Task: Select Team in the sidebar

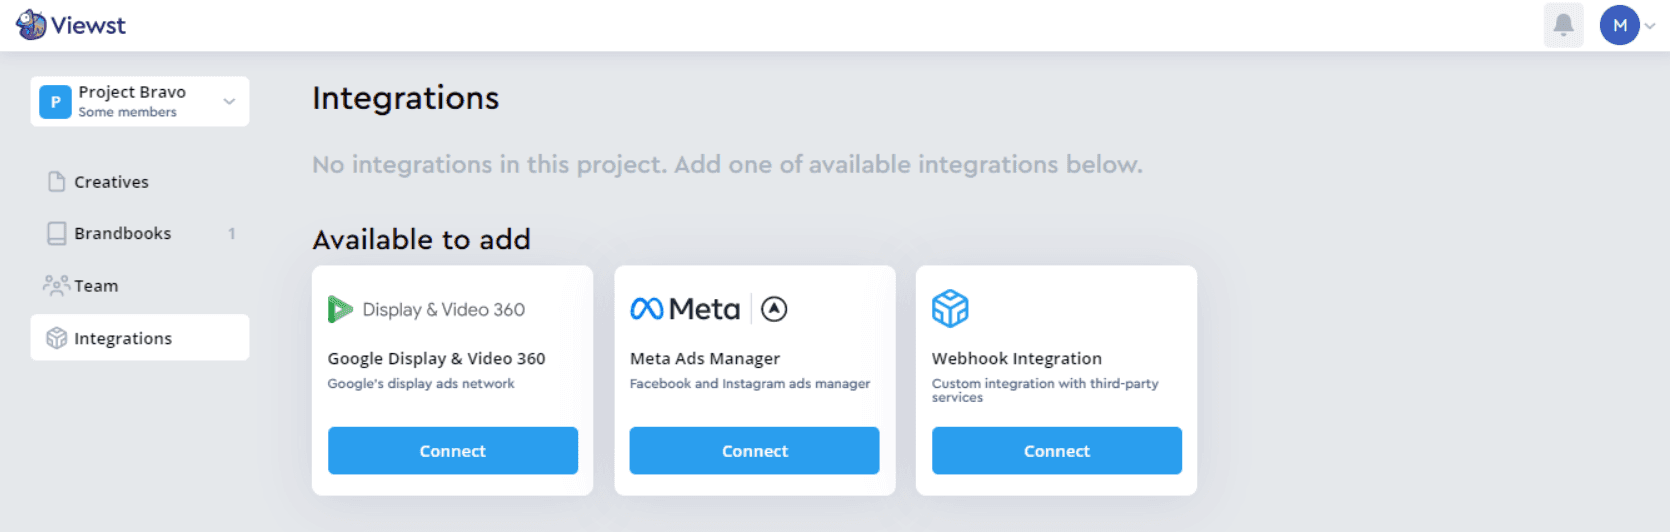Action: 96,286
